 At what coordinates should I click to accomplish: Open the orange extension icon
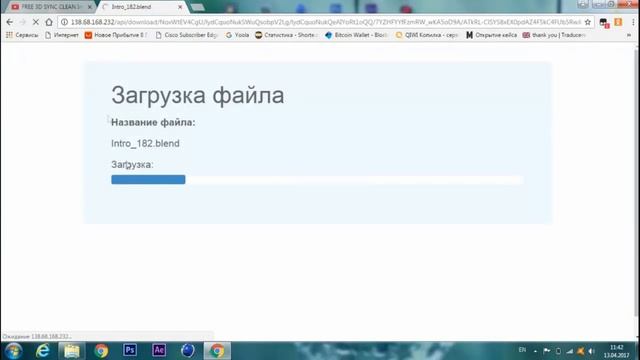tap(618, 22)
